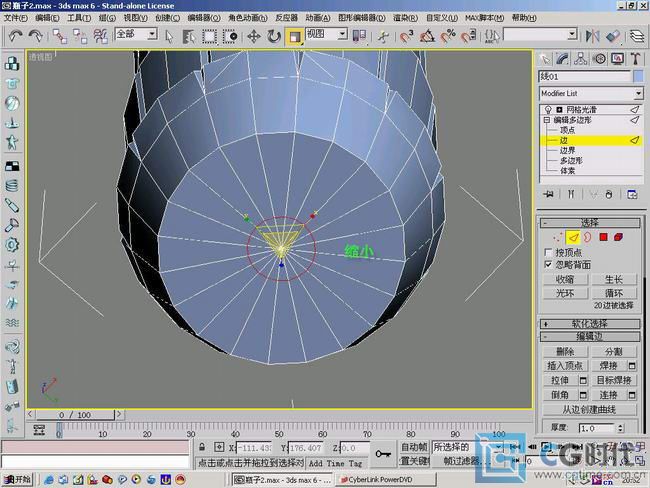This screenshot has width=650, height=488.
Task: Click the time slider 0 / 100
Action: click(75, 415)
